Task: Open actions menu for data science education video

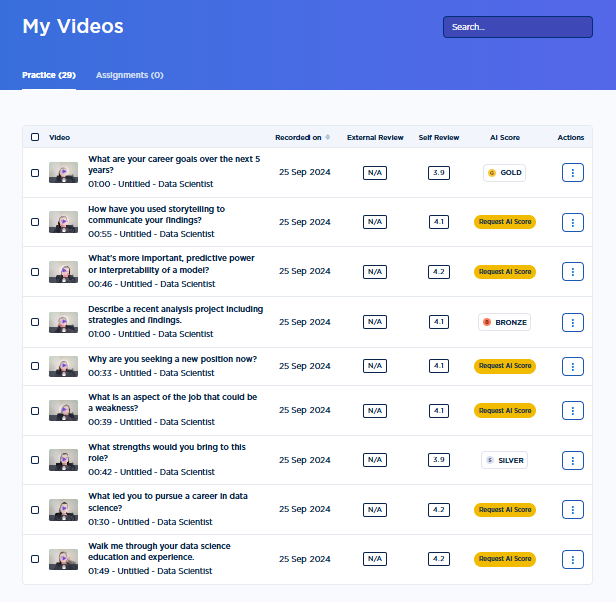Action: [x=572, y=559]
